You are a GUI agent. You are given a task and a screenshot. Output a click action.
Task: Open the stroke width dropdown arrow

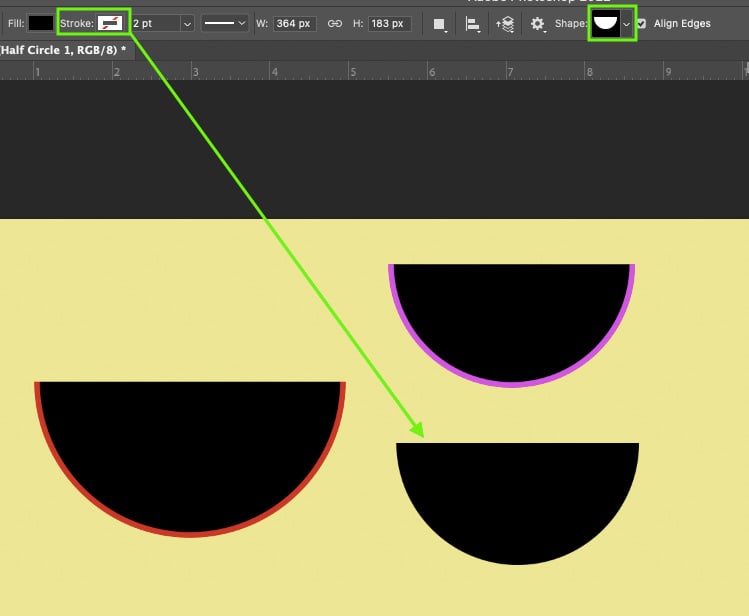click(x=187, y=23)
